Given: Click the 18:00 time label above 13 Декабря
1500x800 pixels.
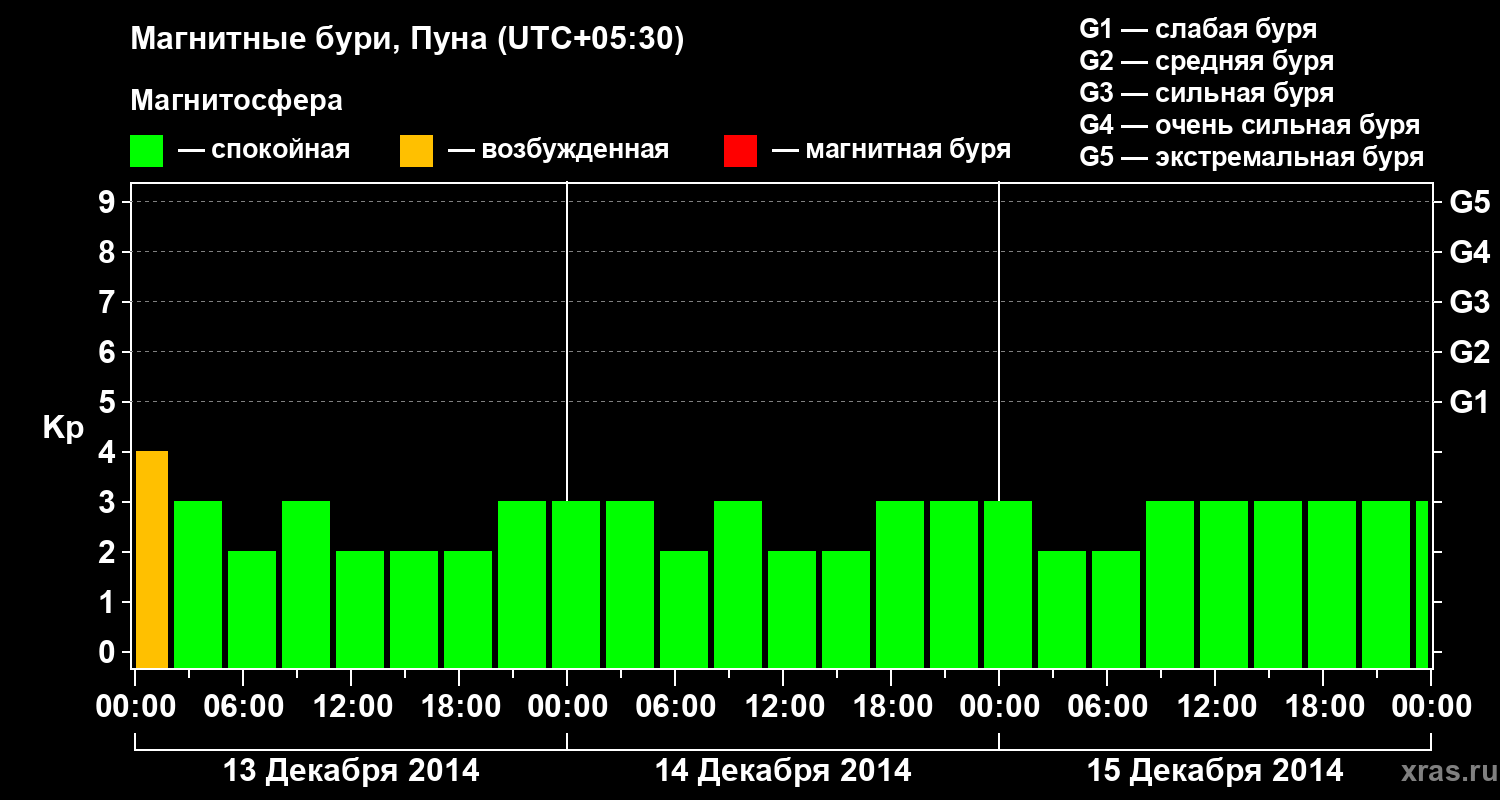Looking at the screenshot, I should point(459,706).
